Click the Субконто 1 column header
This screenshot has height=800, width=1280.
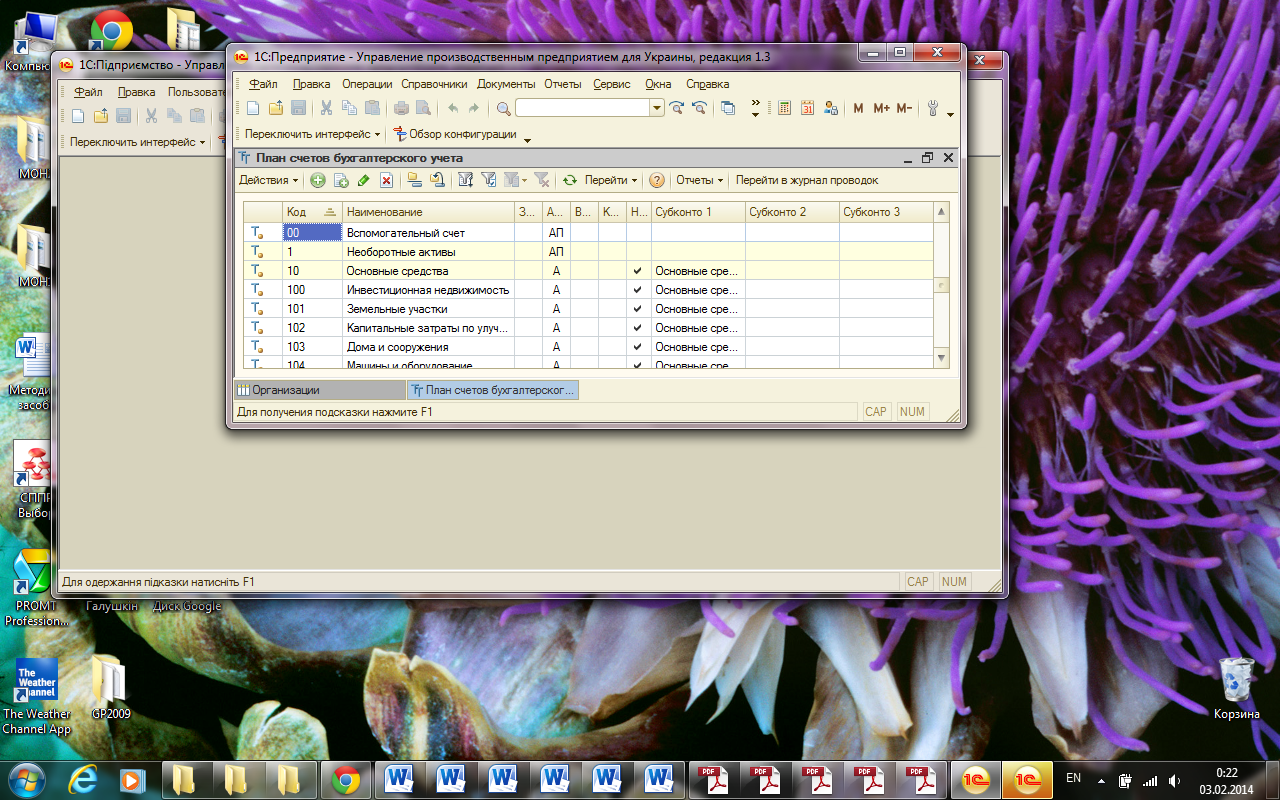tap(698, 212)
